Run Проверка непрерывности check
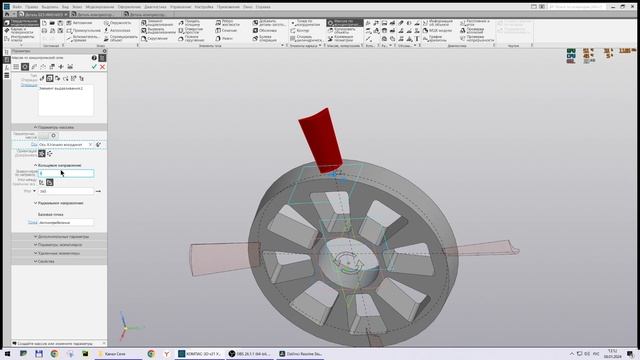The width and height of the screenshot is (640, 360). tap(477, 38)
